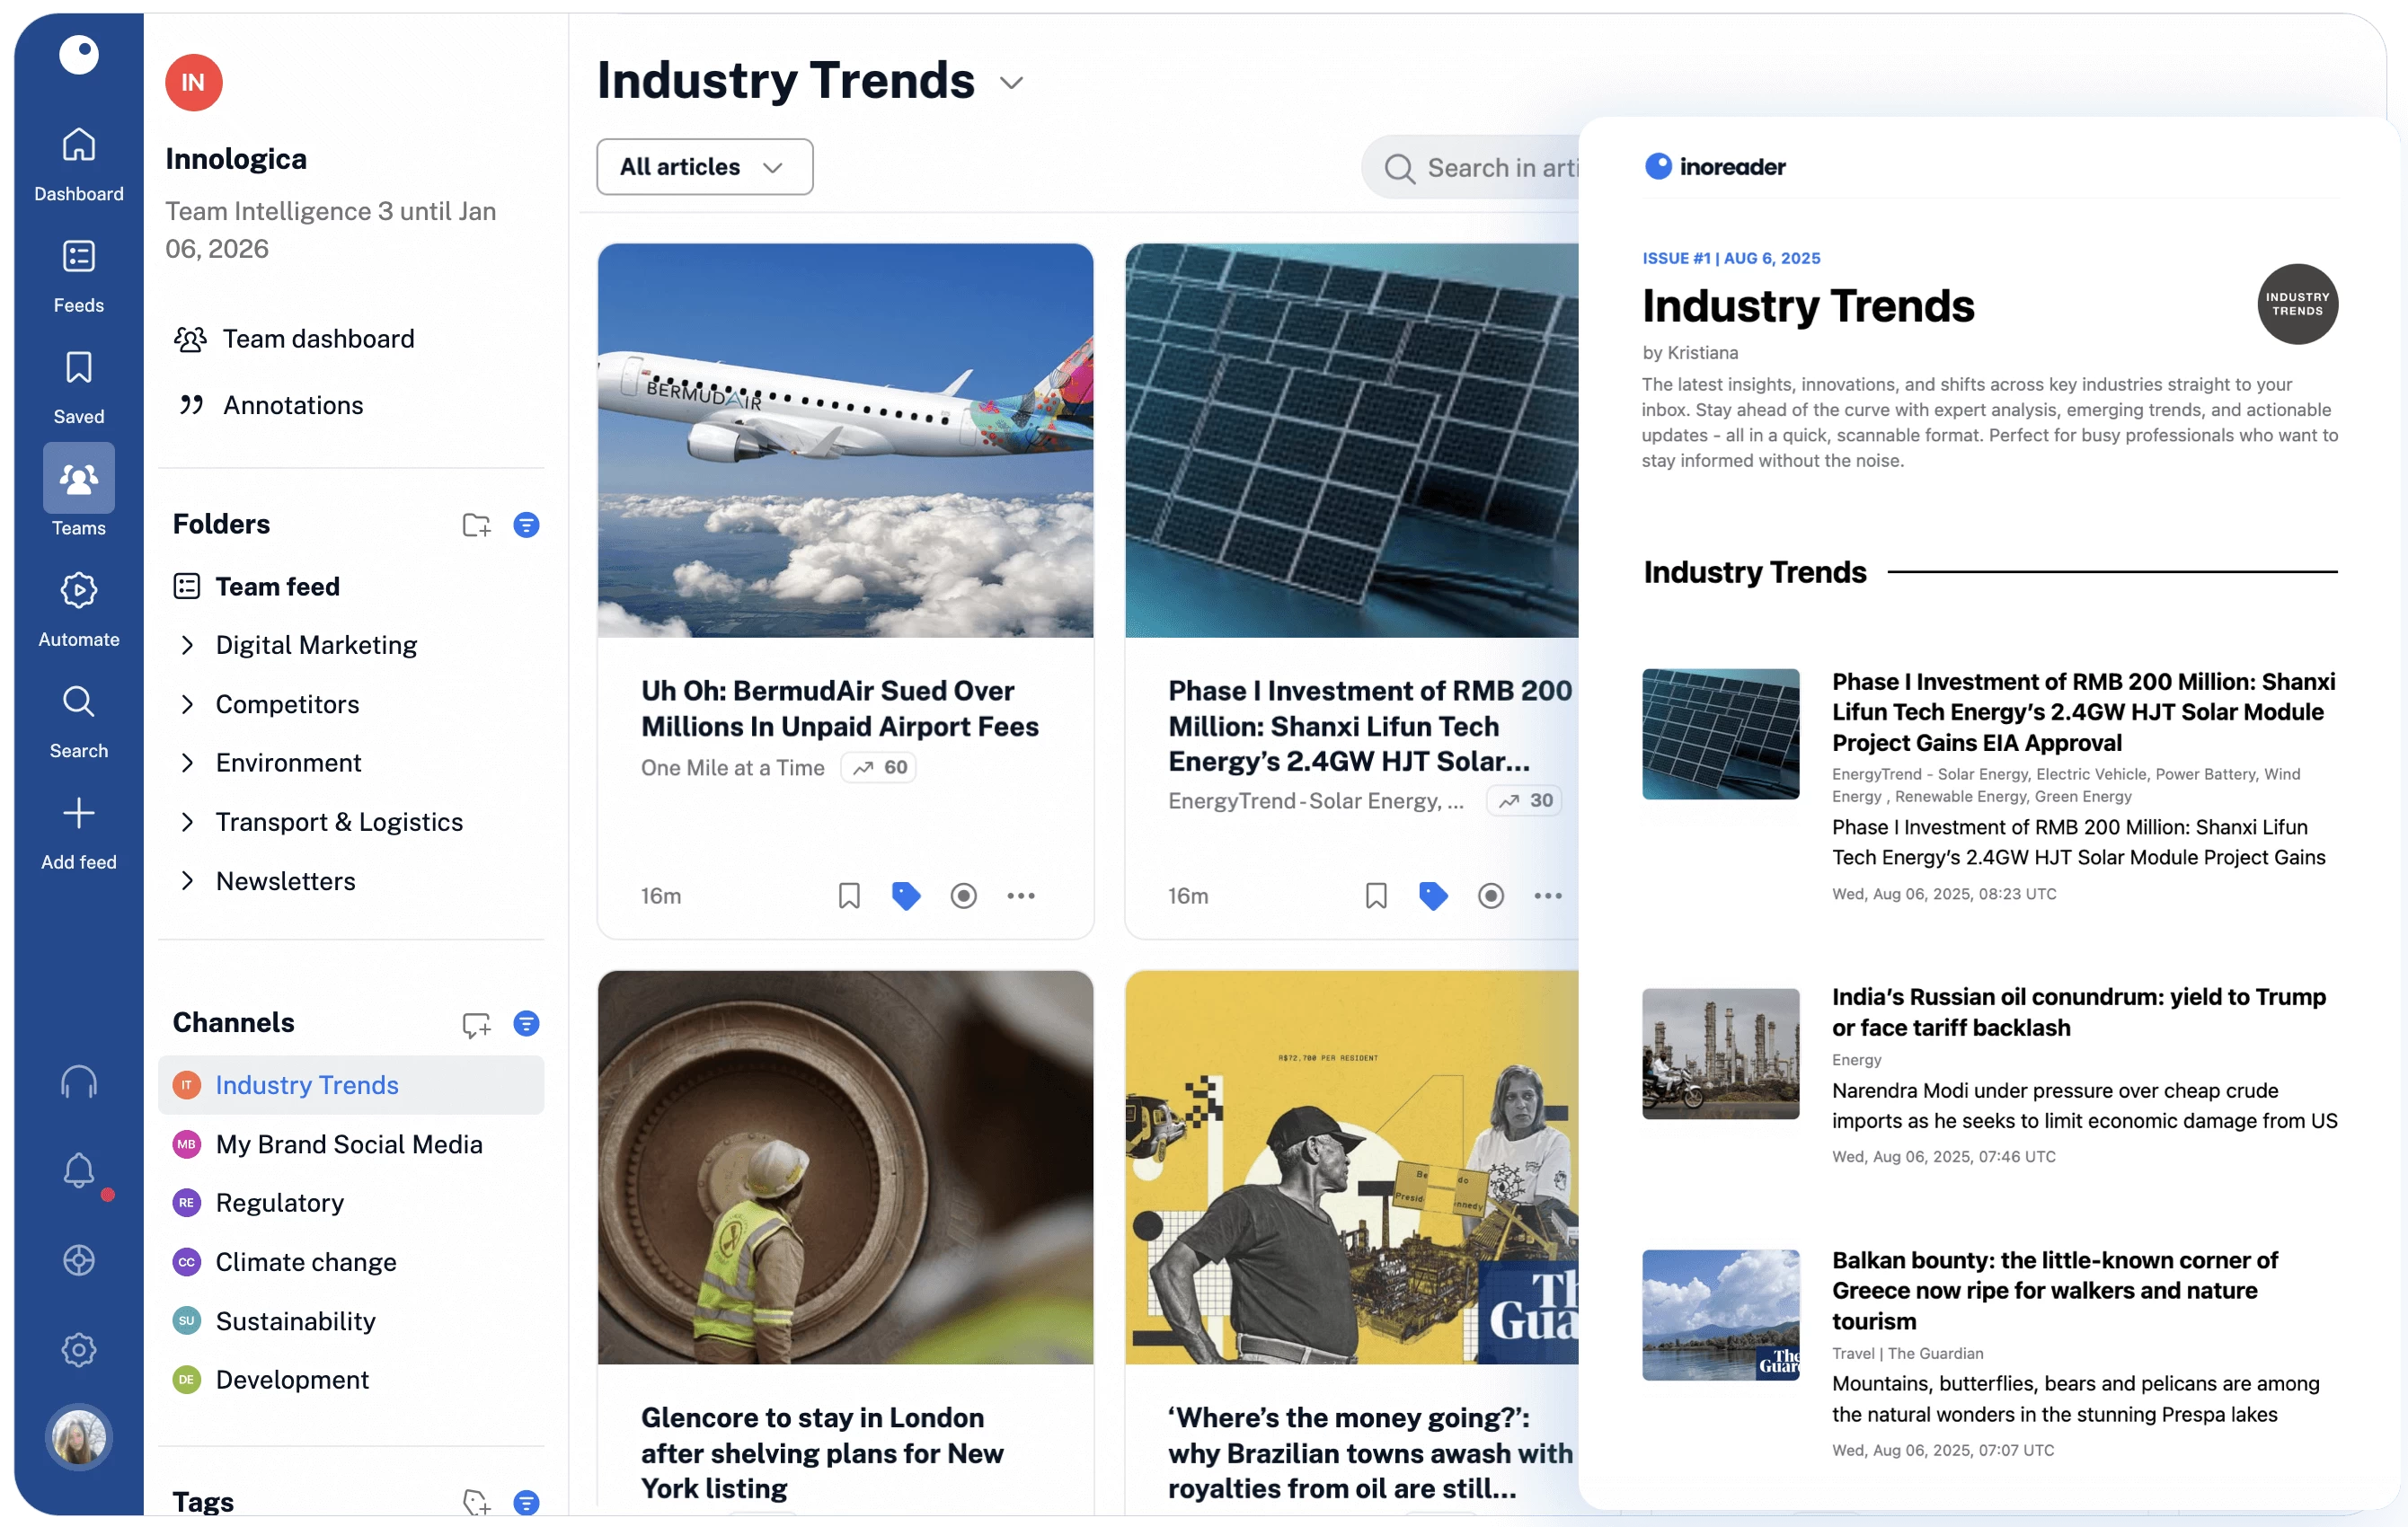Mark the BermudAir article as read
2408x1527 pixels.
click(963, 895)
